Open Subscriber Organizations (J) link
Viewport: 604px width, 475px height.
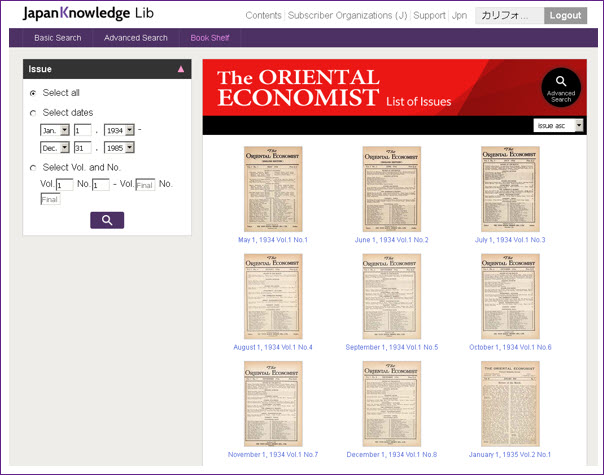tap(347, 15)
